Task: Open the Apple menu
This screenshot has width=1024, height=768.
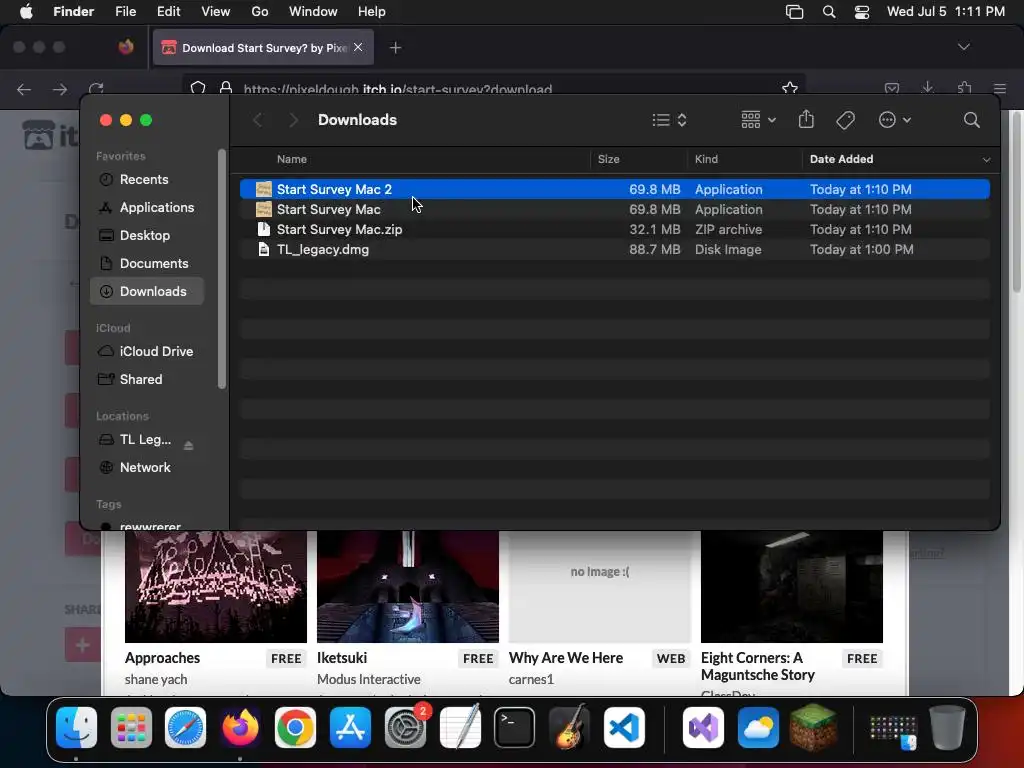Action: (x=26, y=12)
